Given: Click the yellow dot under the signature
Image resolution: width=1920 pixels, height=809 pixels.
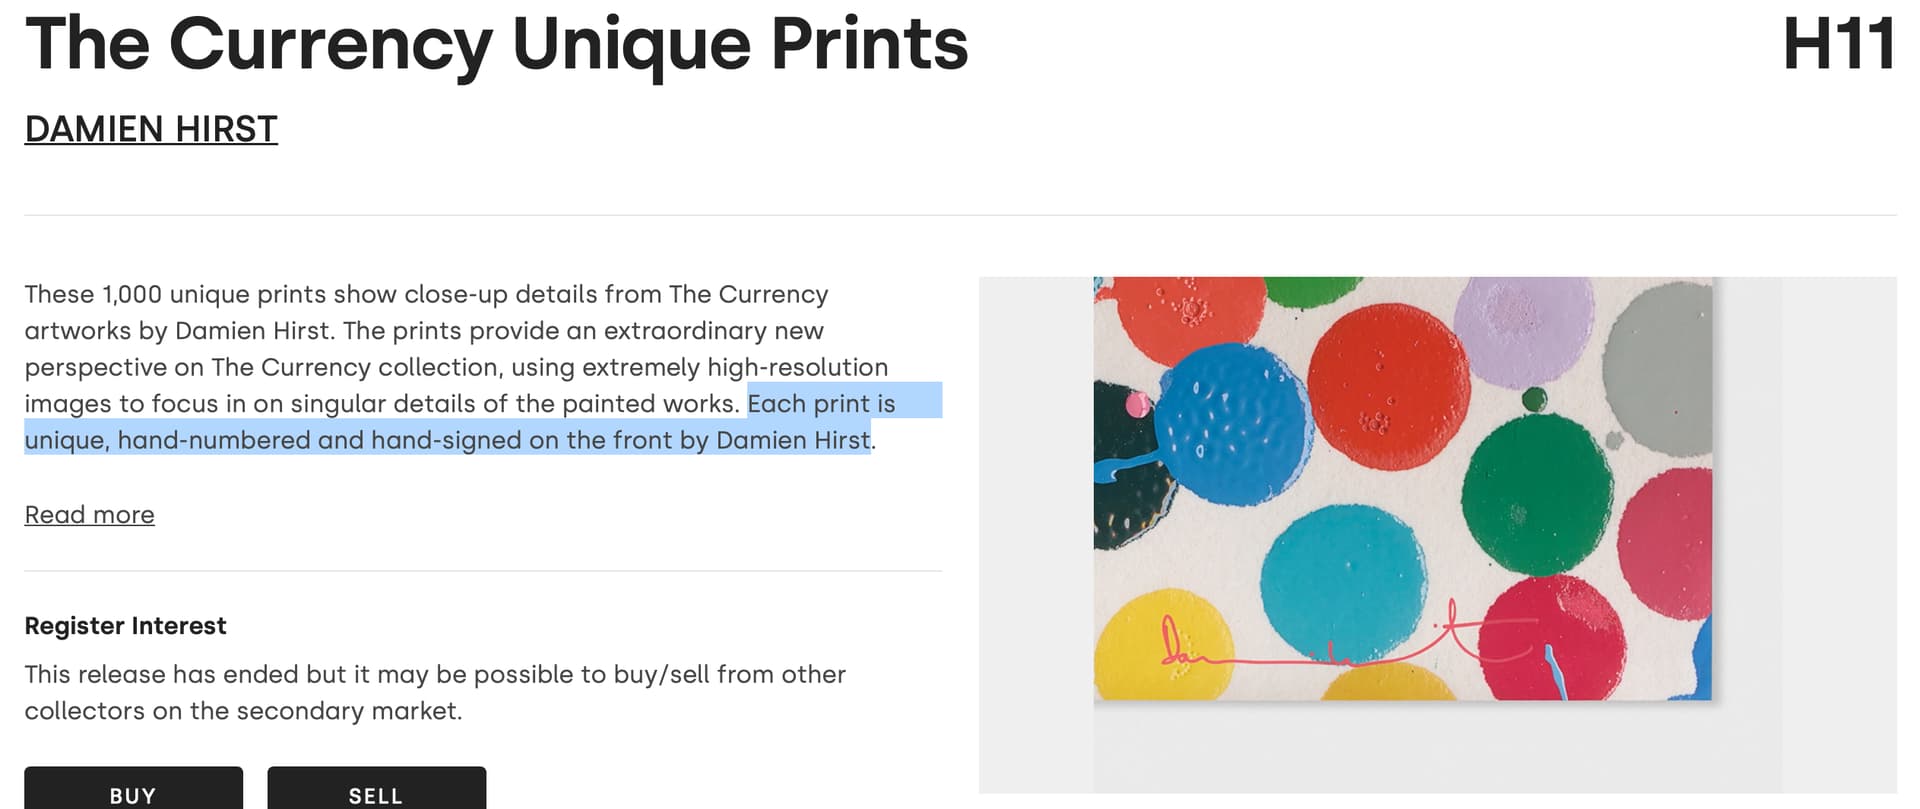Looking at the screenshot, I should (1163, 647).
